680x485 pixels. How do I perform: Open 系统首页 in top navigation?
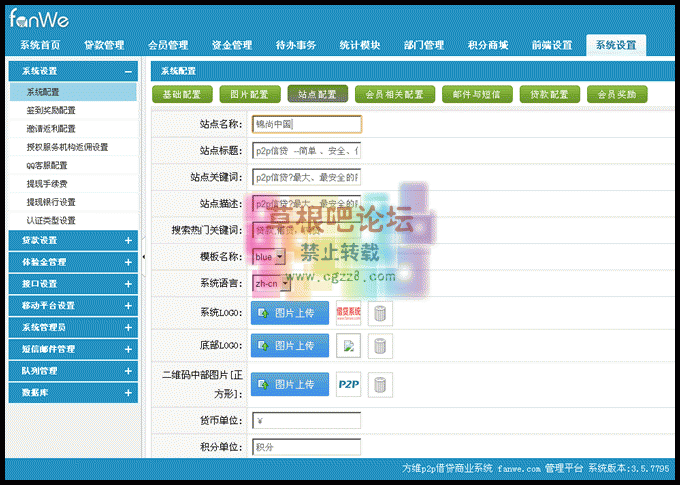pyautogui.click(x=40, y=45)
